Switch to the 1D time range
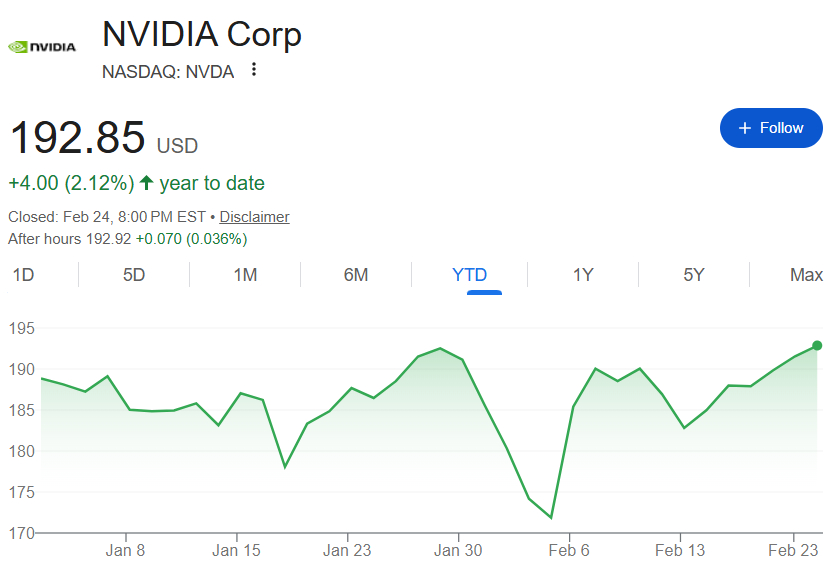Image resolution: width=836 pixels, height=572 pixels. [23, 275]
